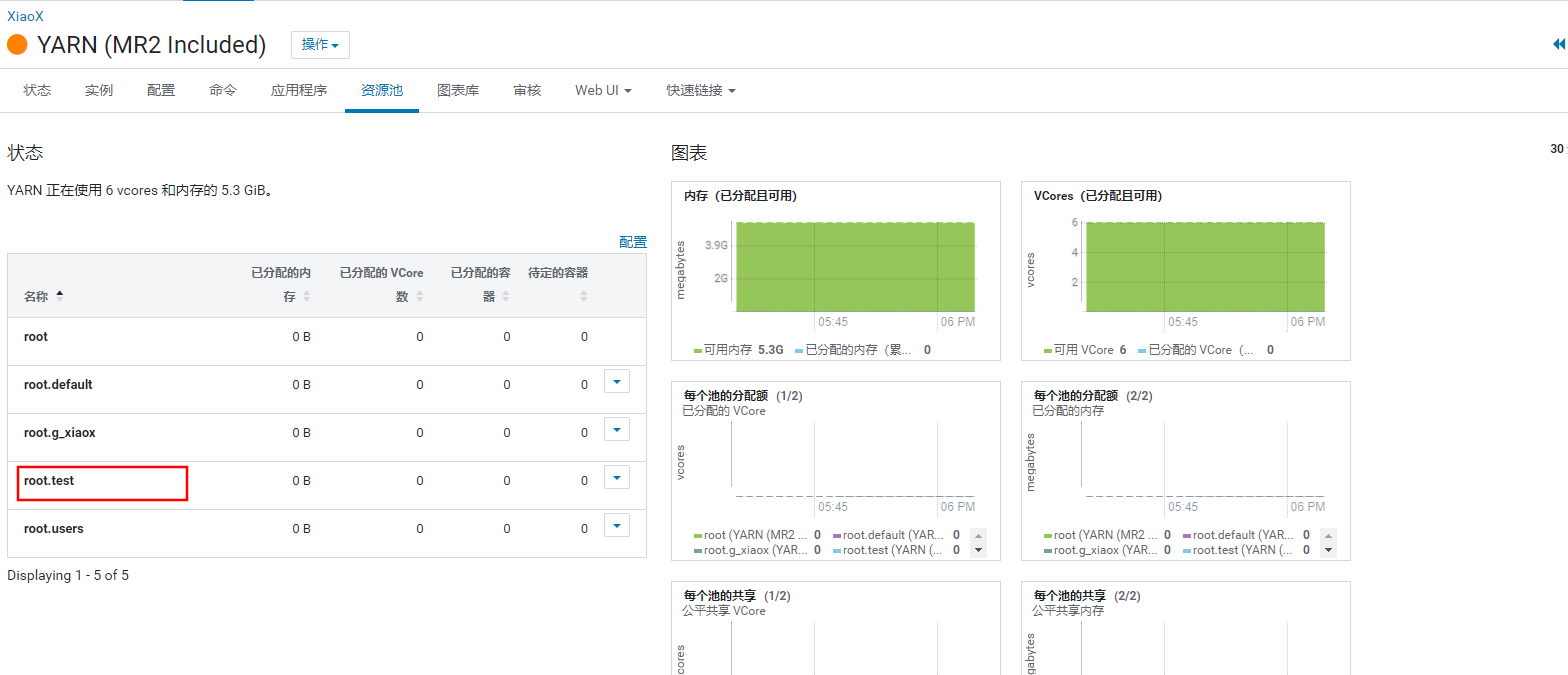Click root.default legend entry in the VCore allocation chart
1568x675 pixels.
895,535
